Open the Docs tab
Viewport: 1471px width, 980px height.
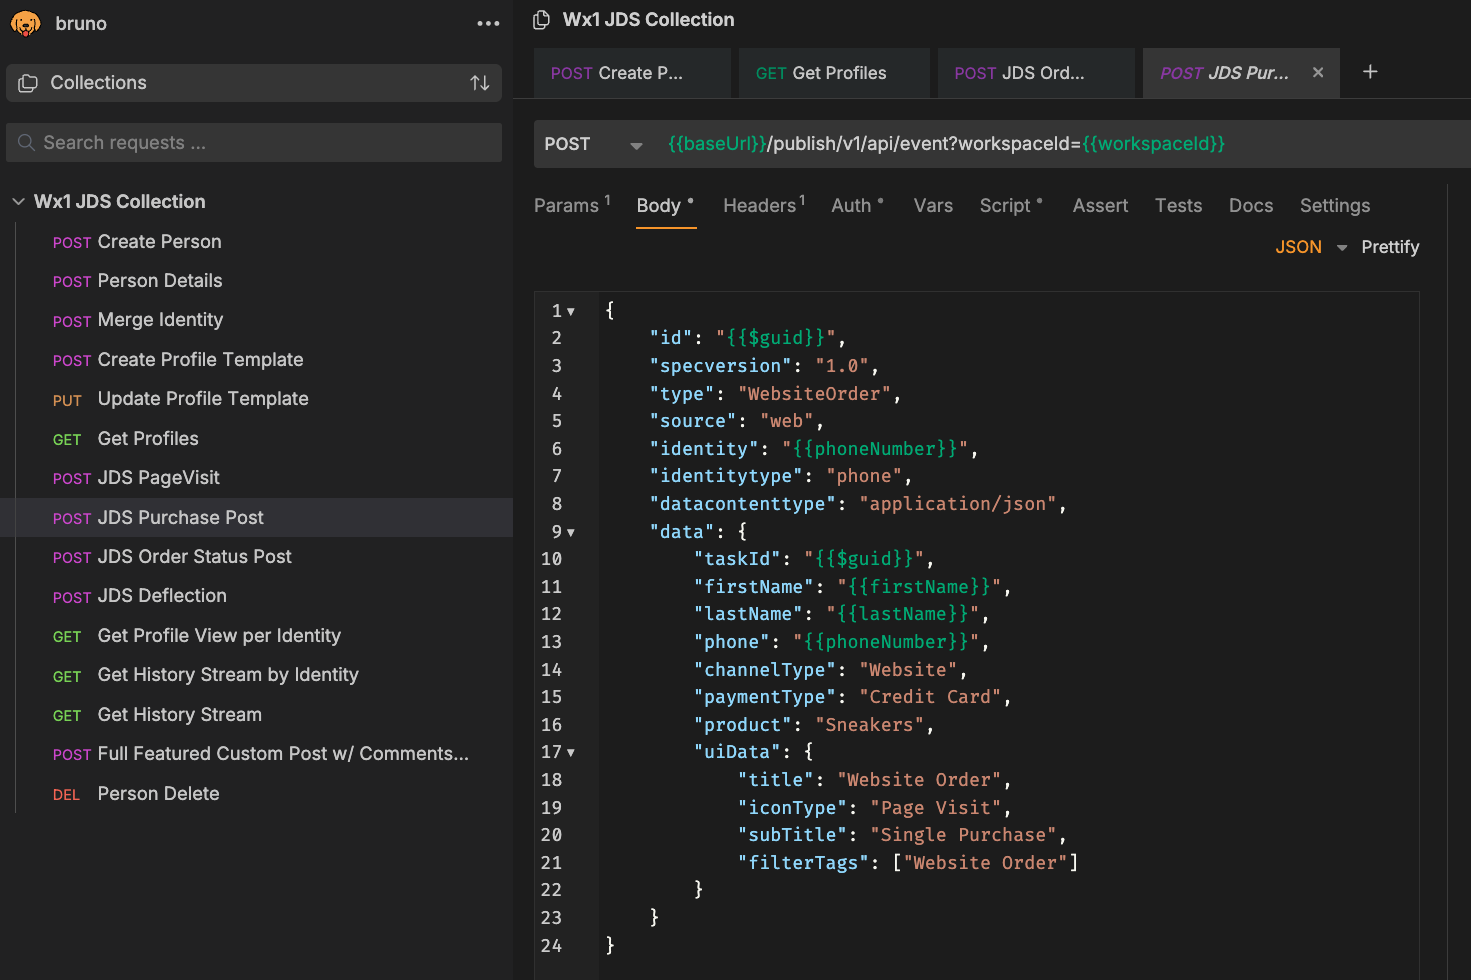[1251, 205]
